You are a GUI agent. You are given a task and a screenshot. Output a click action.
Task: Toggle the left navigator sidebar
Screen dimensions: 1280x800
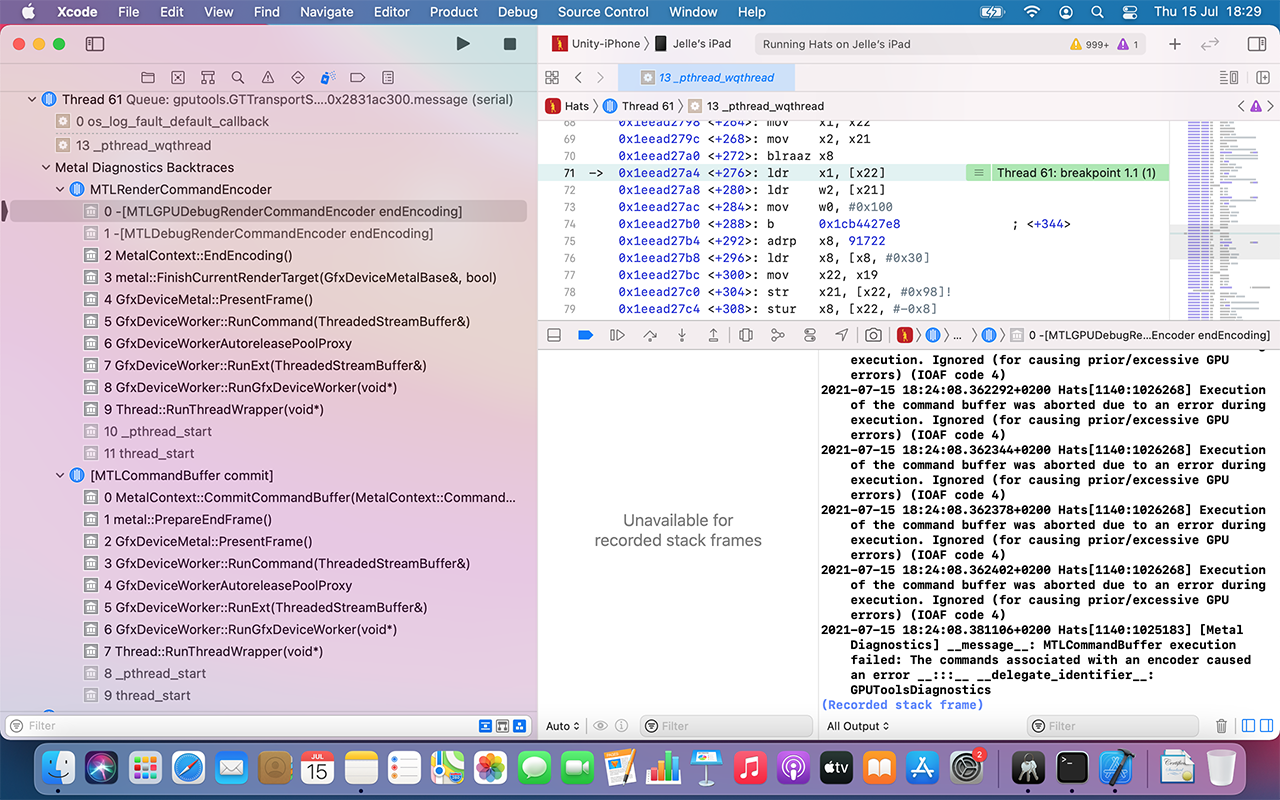pos(95,44)
